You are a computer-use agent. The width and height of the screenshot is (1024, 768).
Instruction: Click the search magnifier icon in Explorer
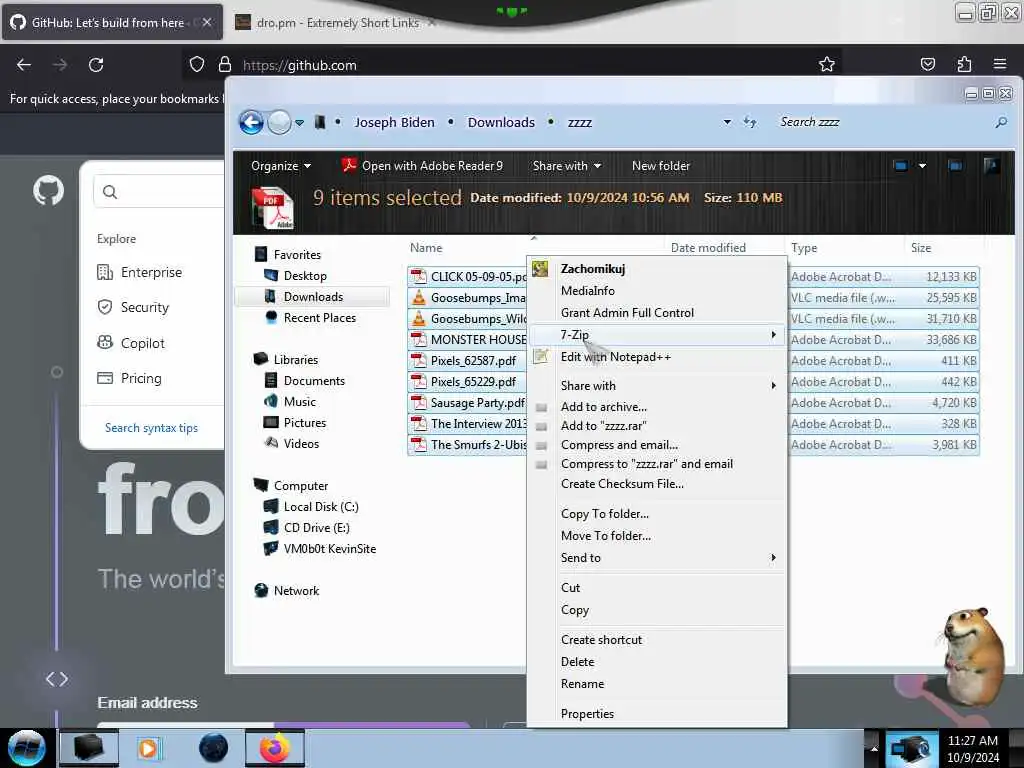(1000, 122)
